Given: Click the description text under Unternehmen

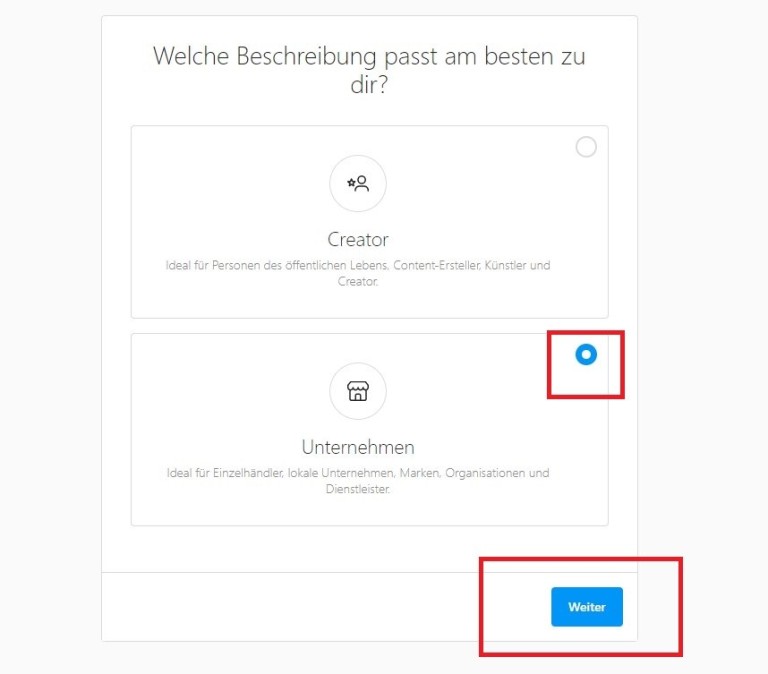Looking at the screenshot, I should (x=358, y=481).
